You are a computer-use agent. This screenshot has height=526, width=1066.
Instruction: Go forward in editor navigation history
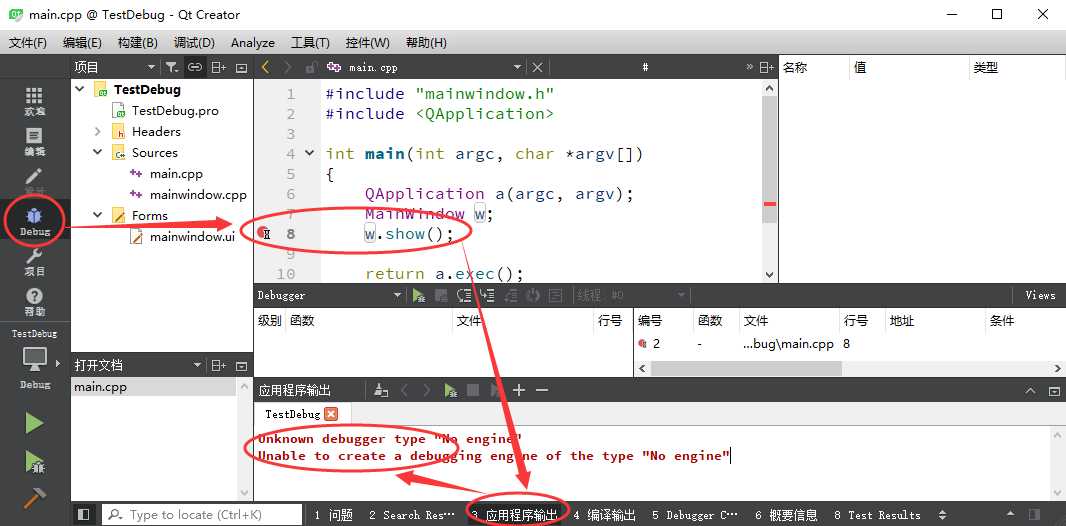(x=288, y=67)
